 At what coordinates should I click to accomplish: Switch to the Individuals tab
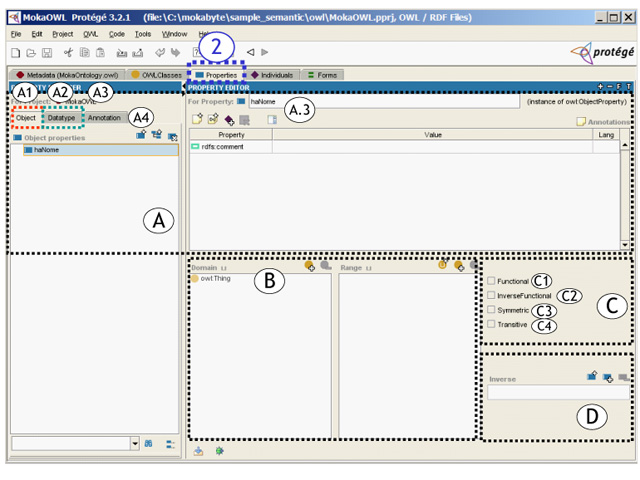[x=272, y=75]
